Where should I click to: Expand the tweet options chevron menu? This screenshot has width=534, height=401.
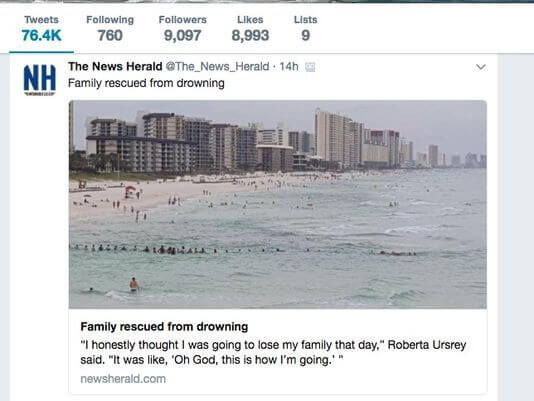point(481,67)
